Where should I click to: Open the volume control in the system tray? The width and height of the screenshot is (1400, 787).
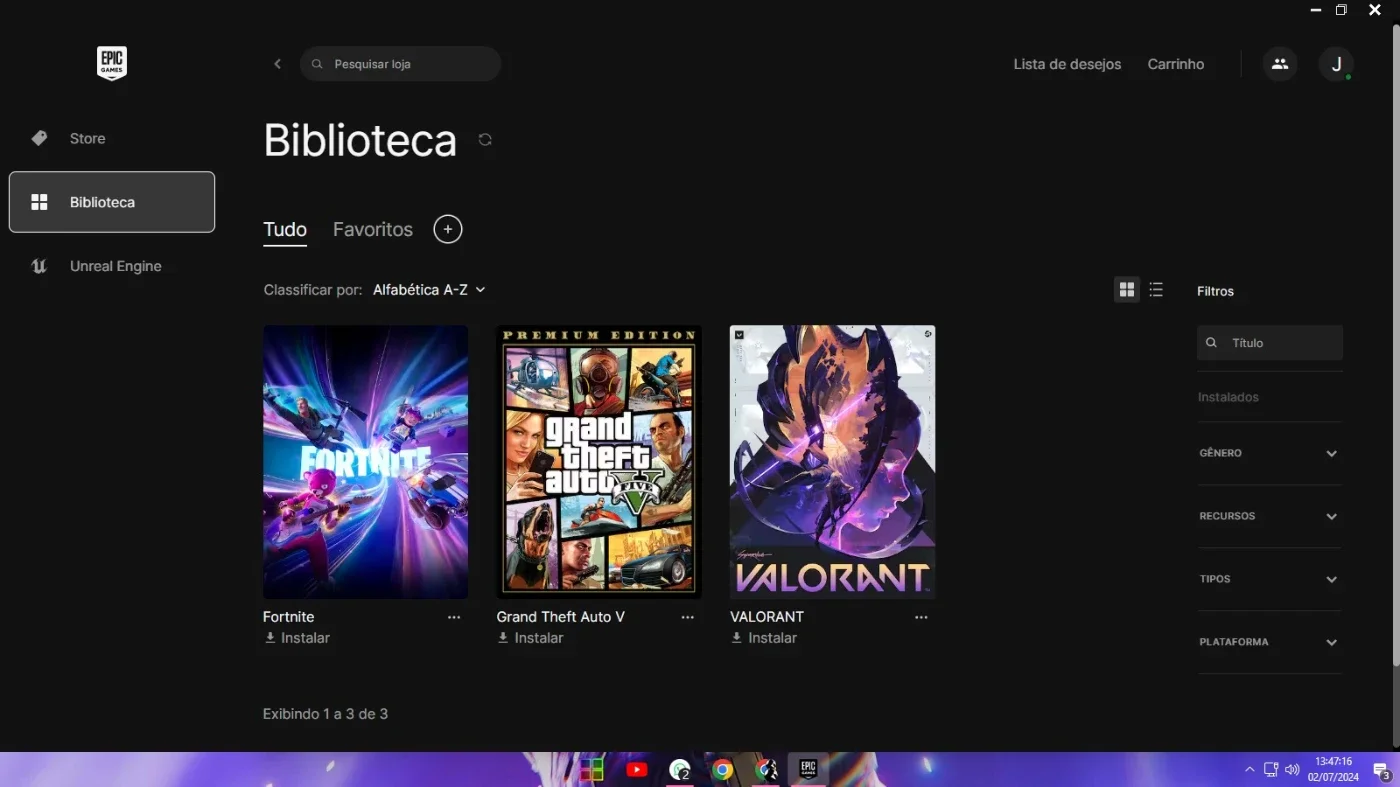(x=1291, y=770)
